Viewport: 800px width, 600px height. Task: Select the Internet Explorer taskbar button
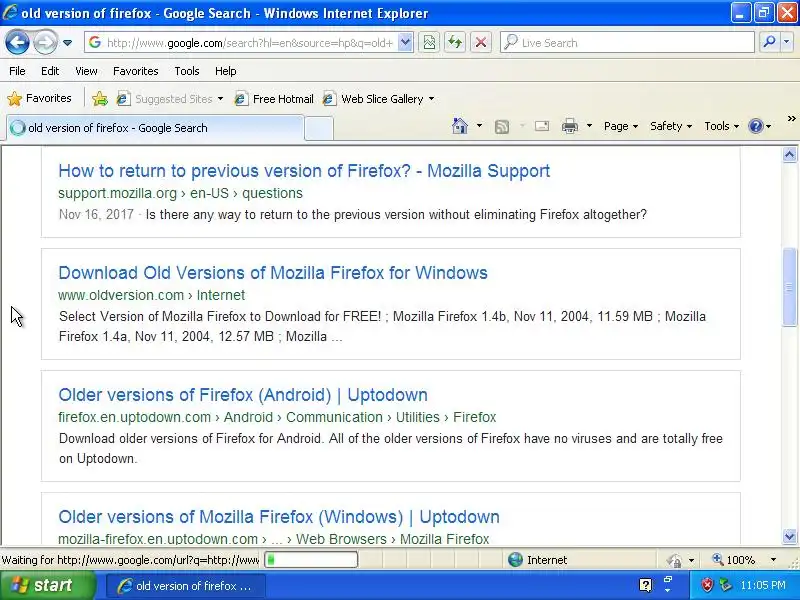pyautogui.click(x=186, y=586)
